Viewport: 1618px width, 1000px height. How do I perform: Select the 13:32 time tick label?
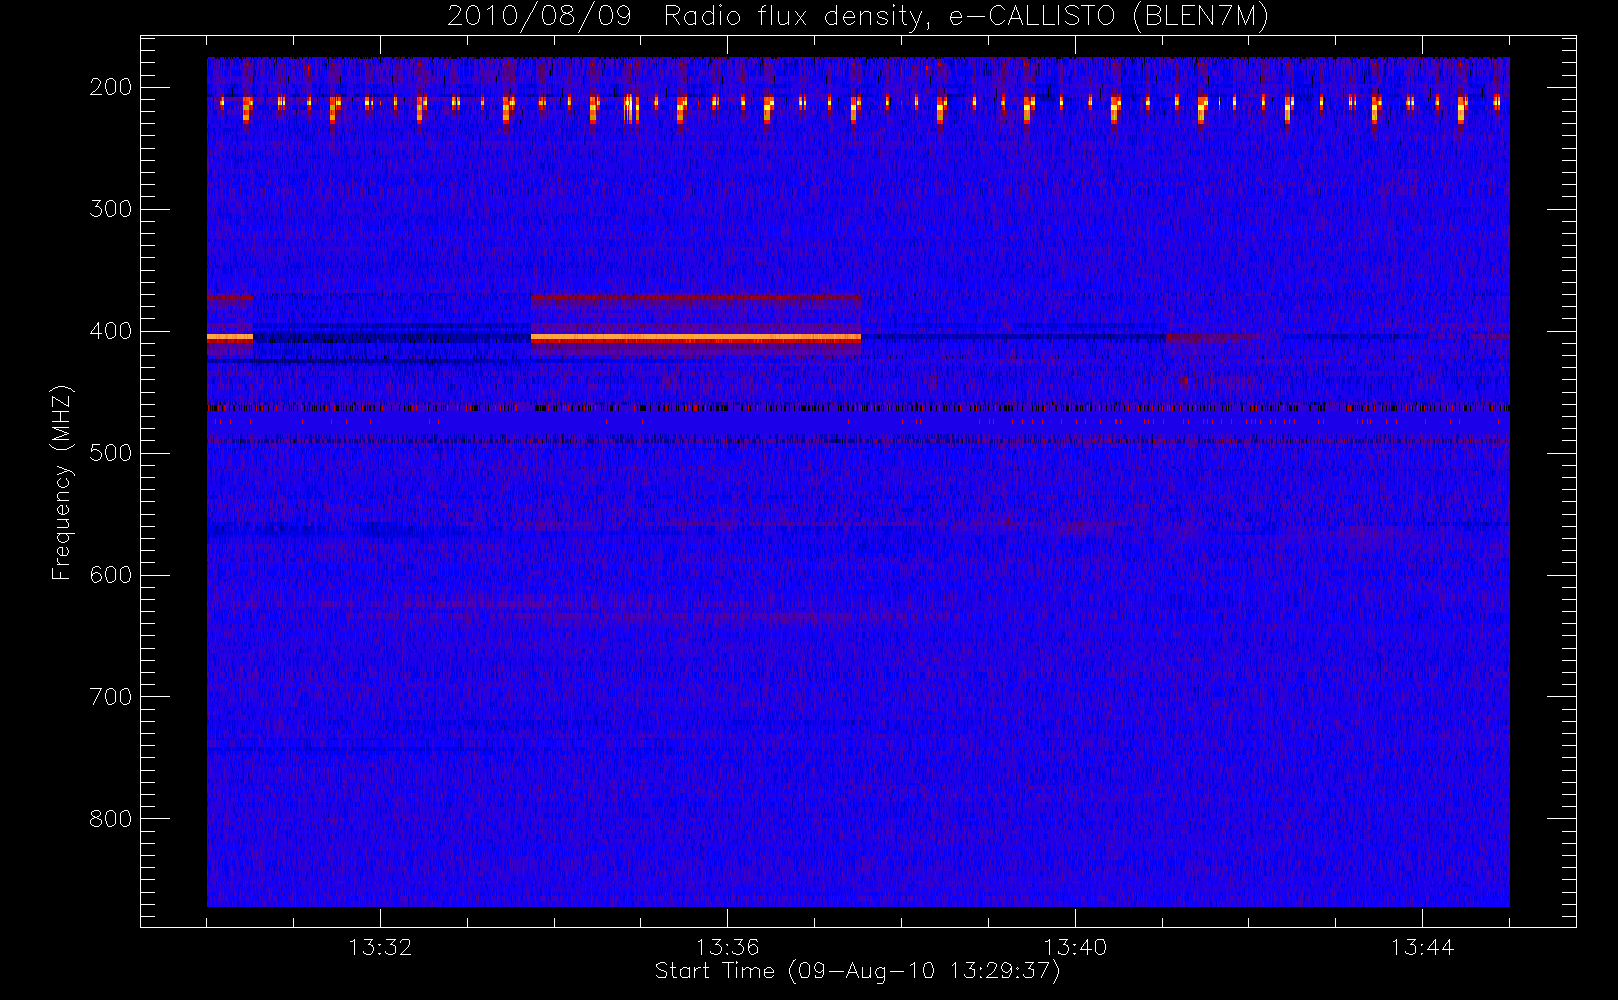coord(380,947)
